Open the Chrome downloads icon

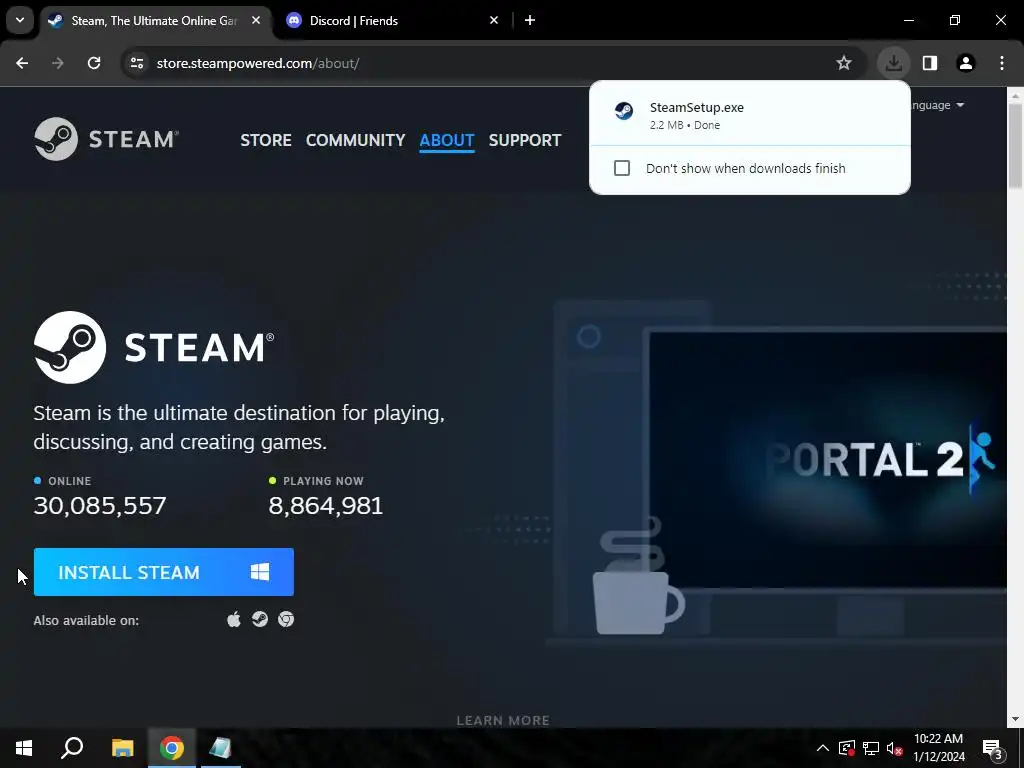[x=893, y=63]
